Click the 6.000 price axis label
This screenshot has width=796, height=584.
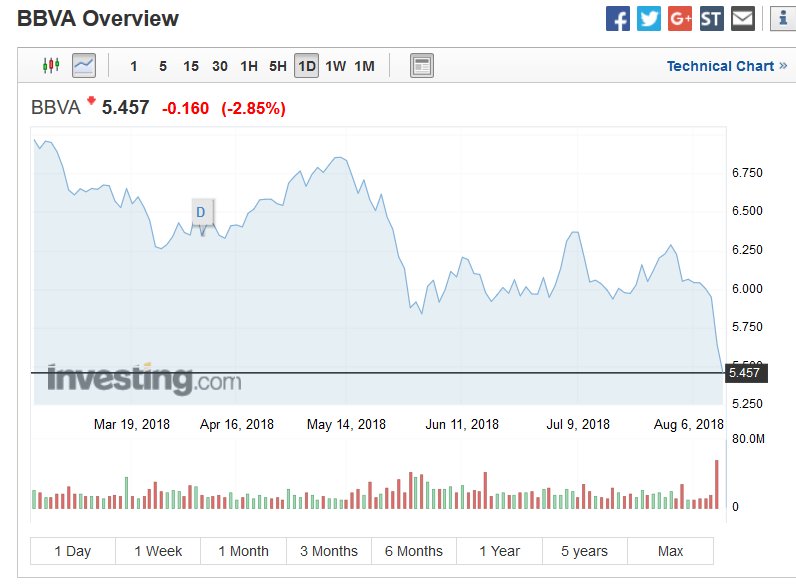(747, 288)
